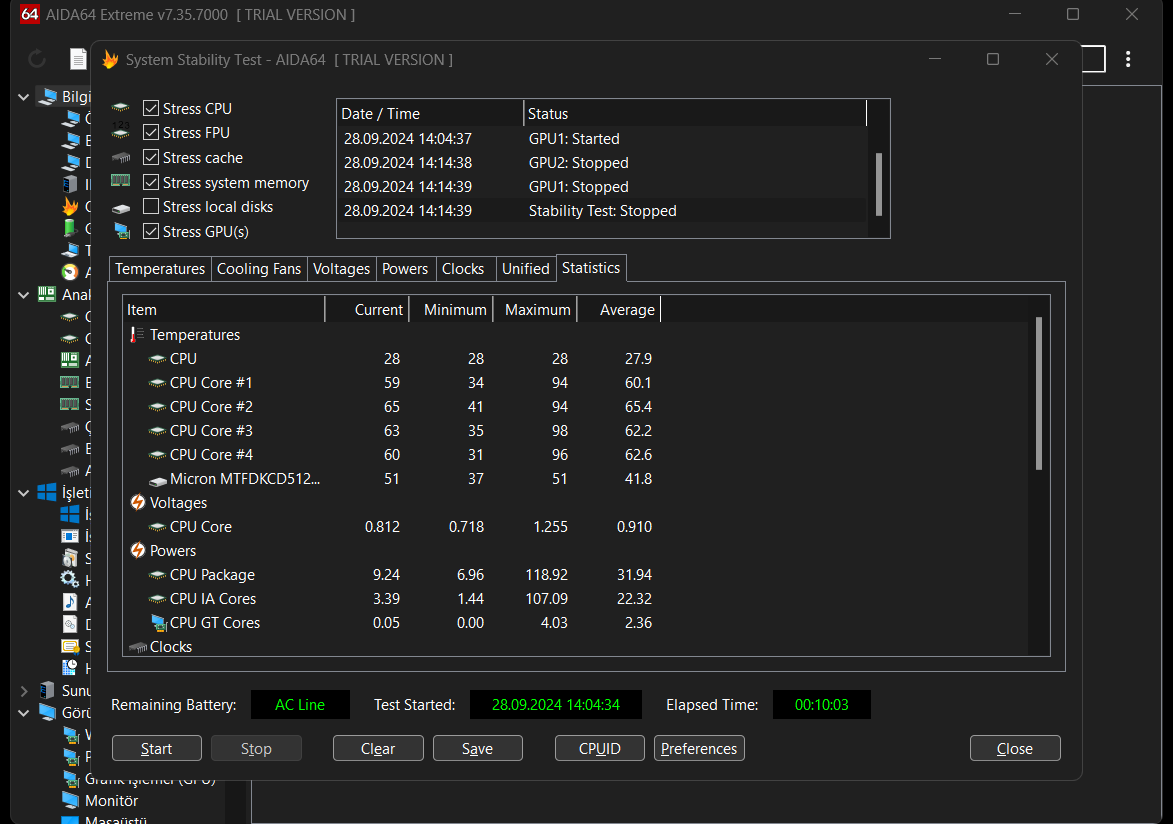
Task: Click the server icon of Sunu tree node
Action: pyautogui.click(x=47, y=690)
